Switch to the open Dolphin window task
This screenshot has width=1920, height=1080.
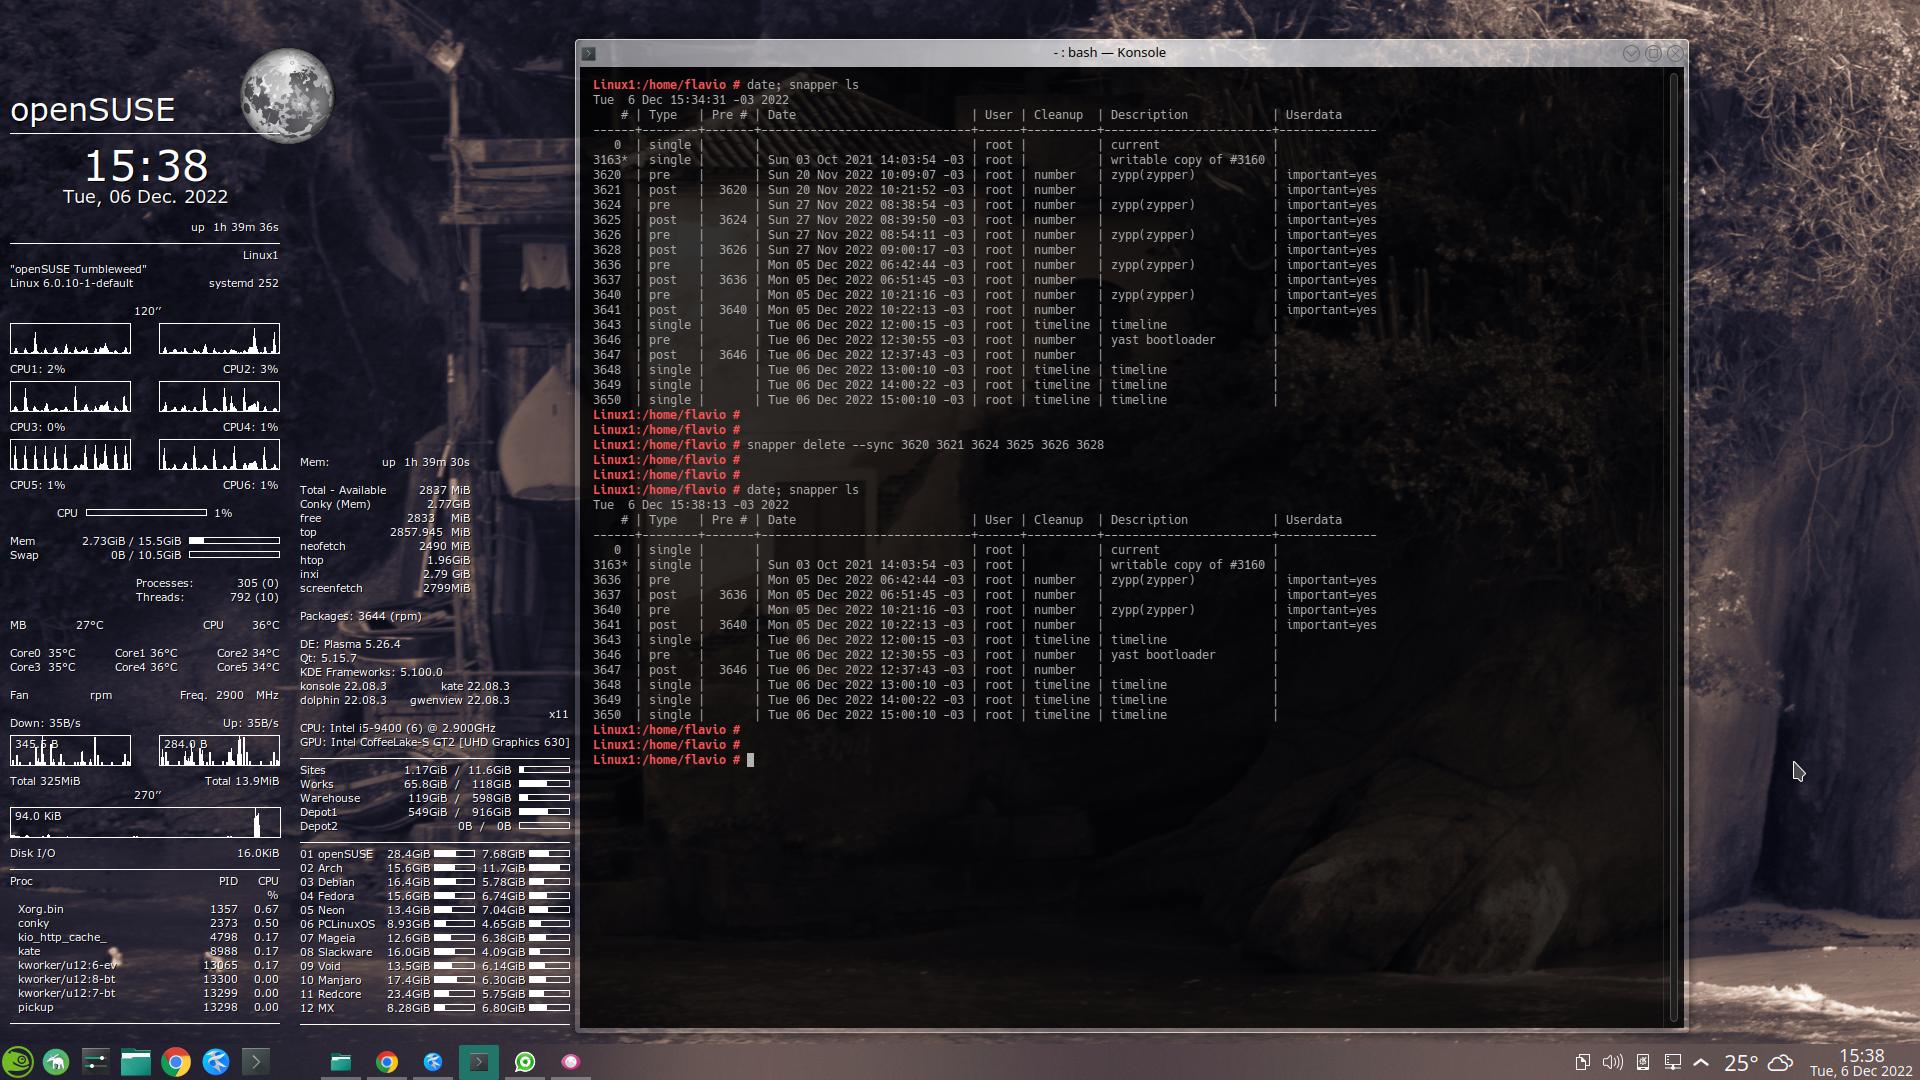click(341, 1062)
